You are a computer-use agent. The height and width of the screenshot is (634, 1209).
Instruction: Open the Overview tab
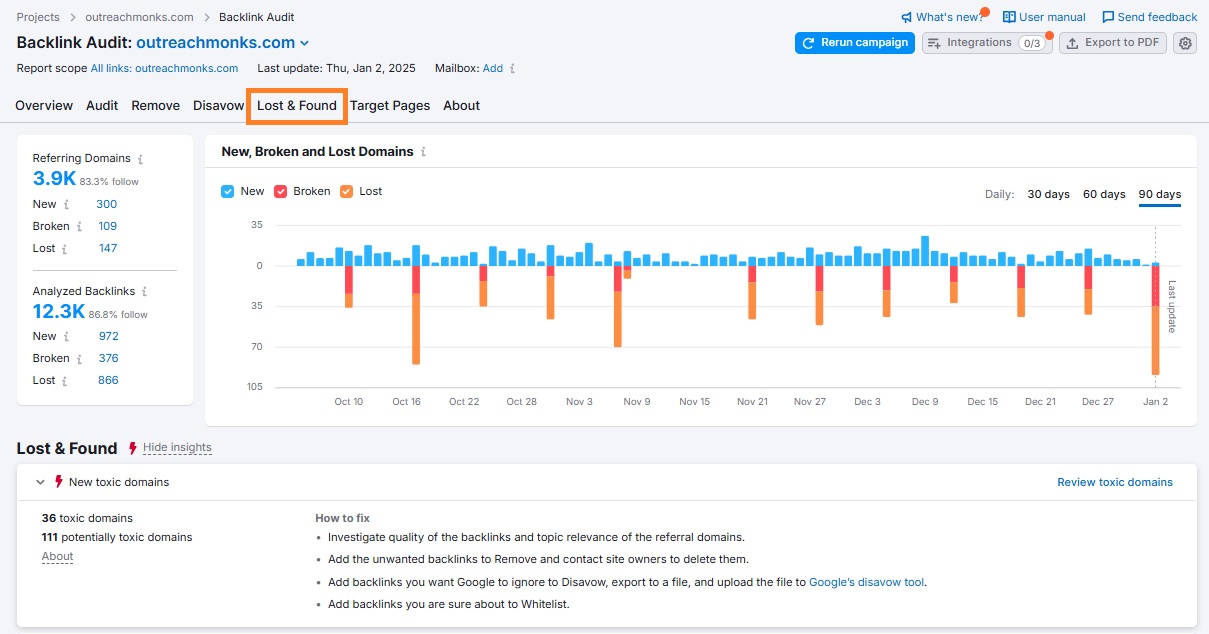click(x=44, y=105)
